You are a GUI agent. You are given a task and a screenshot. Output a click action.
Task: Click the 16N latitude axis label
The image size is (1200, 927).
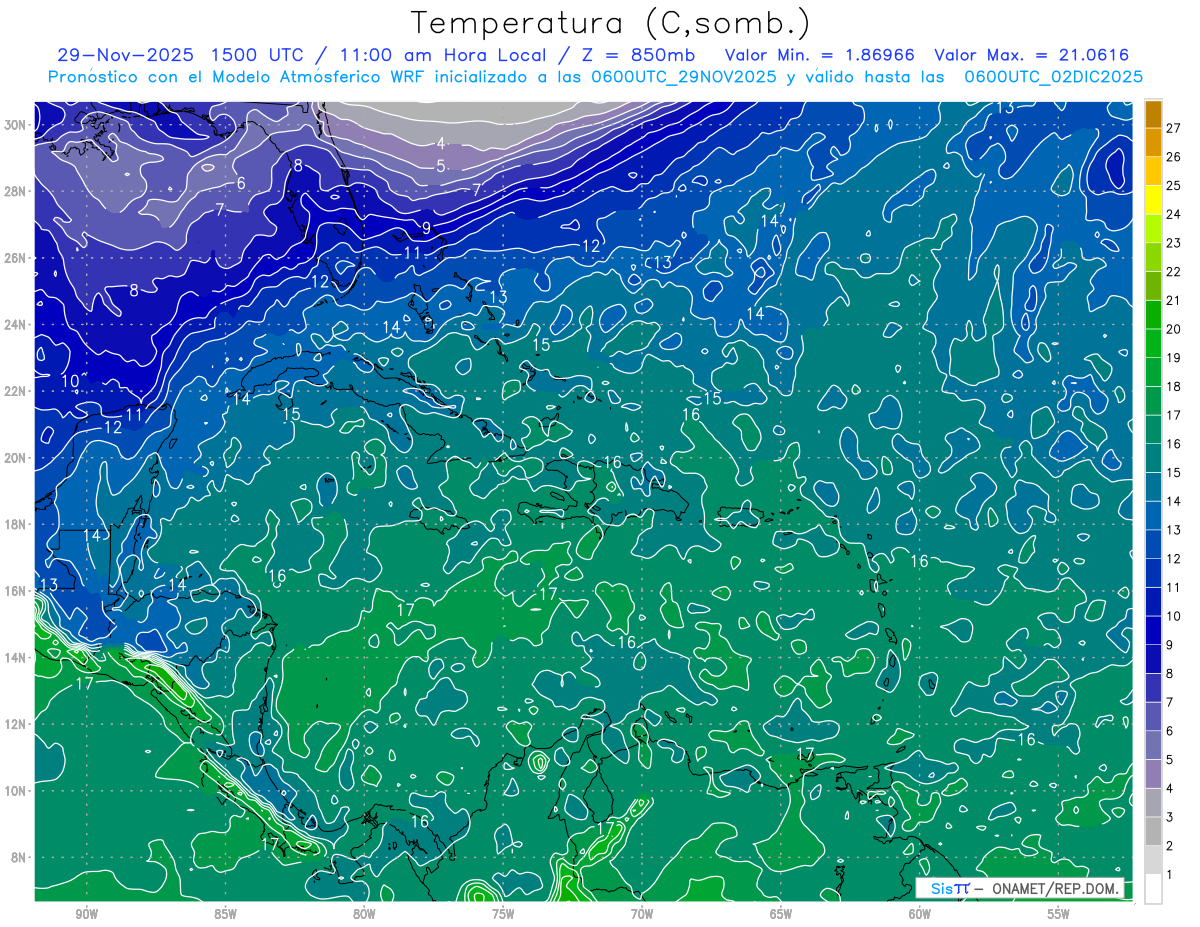pyautogui.click(x=15, y=591)
